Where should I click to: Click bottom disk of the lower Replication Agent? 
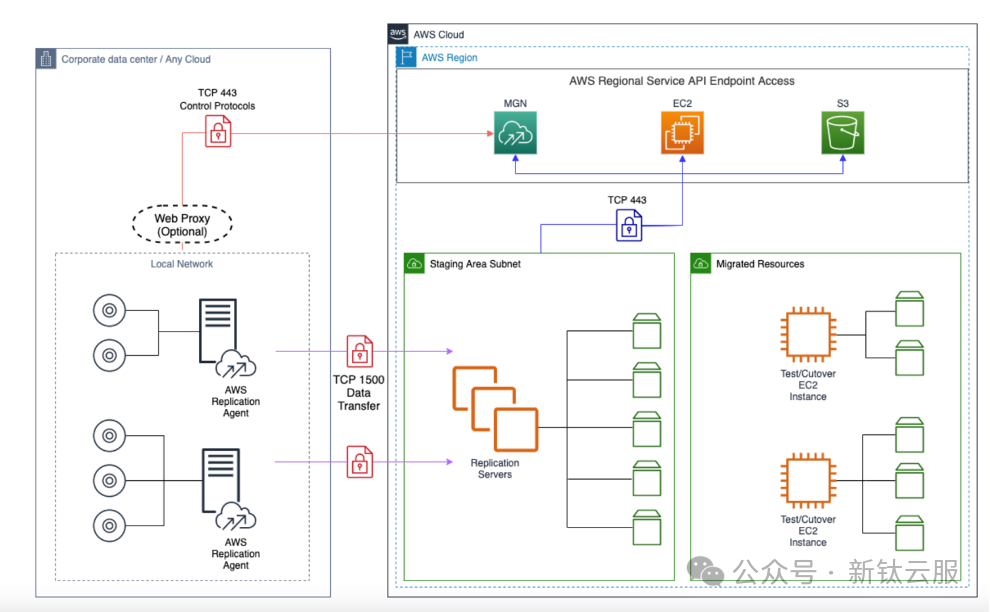tap(109, 525)
